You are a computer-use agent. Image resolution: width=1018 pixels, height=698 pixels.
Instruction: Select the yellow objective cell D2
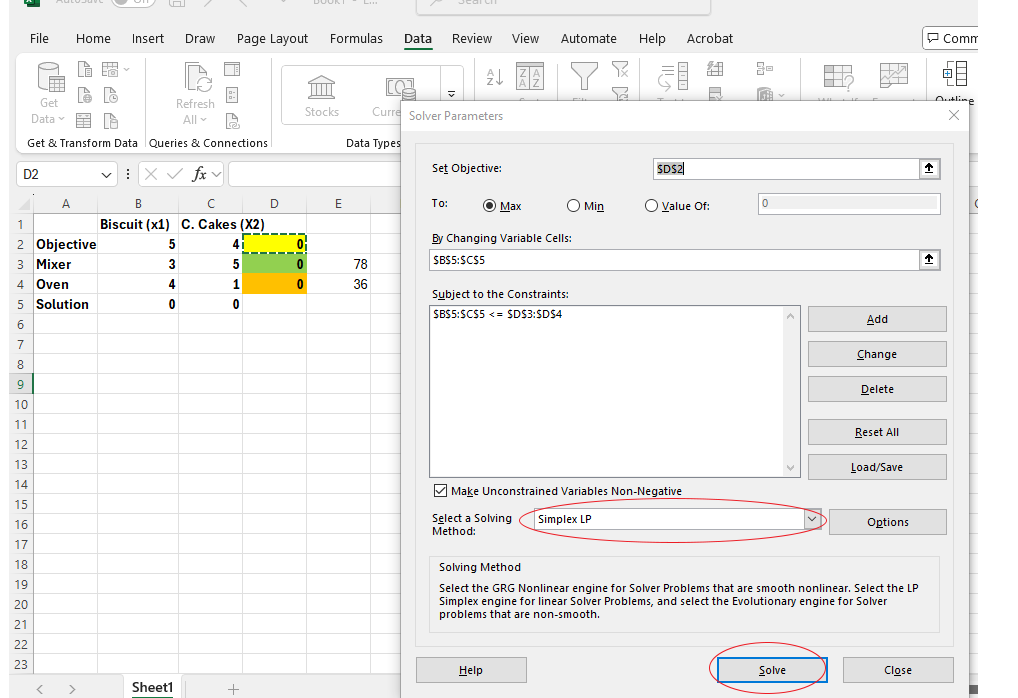[274, 244]
